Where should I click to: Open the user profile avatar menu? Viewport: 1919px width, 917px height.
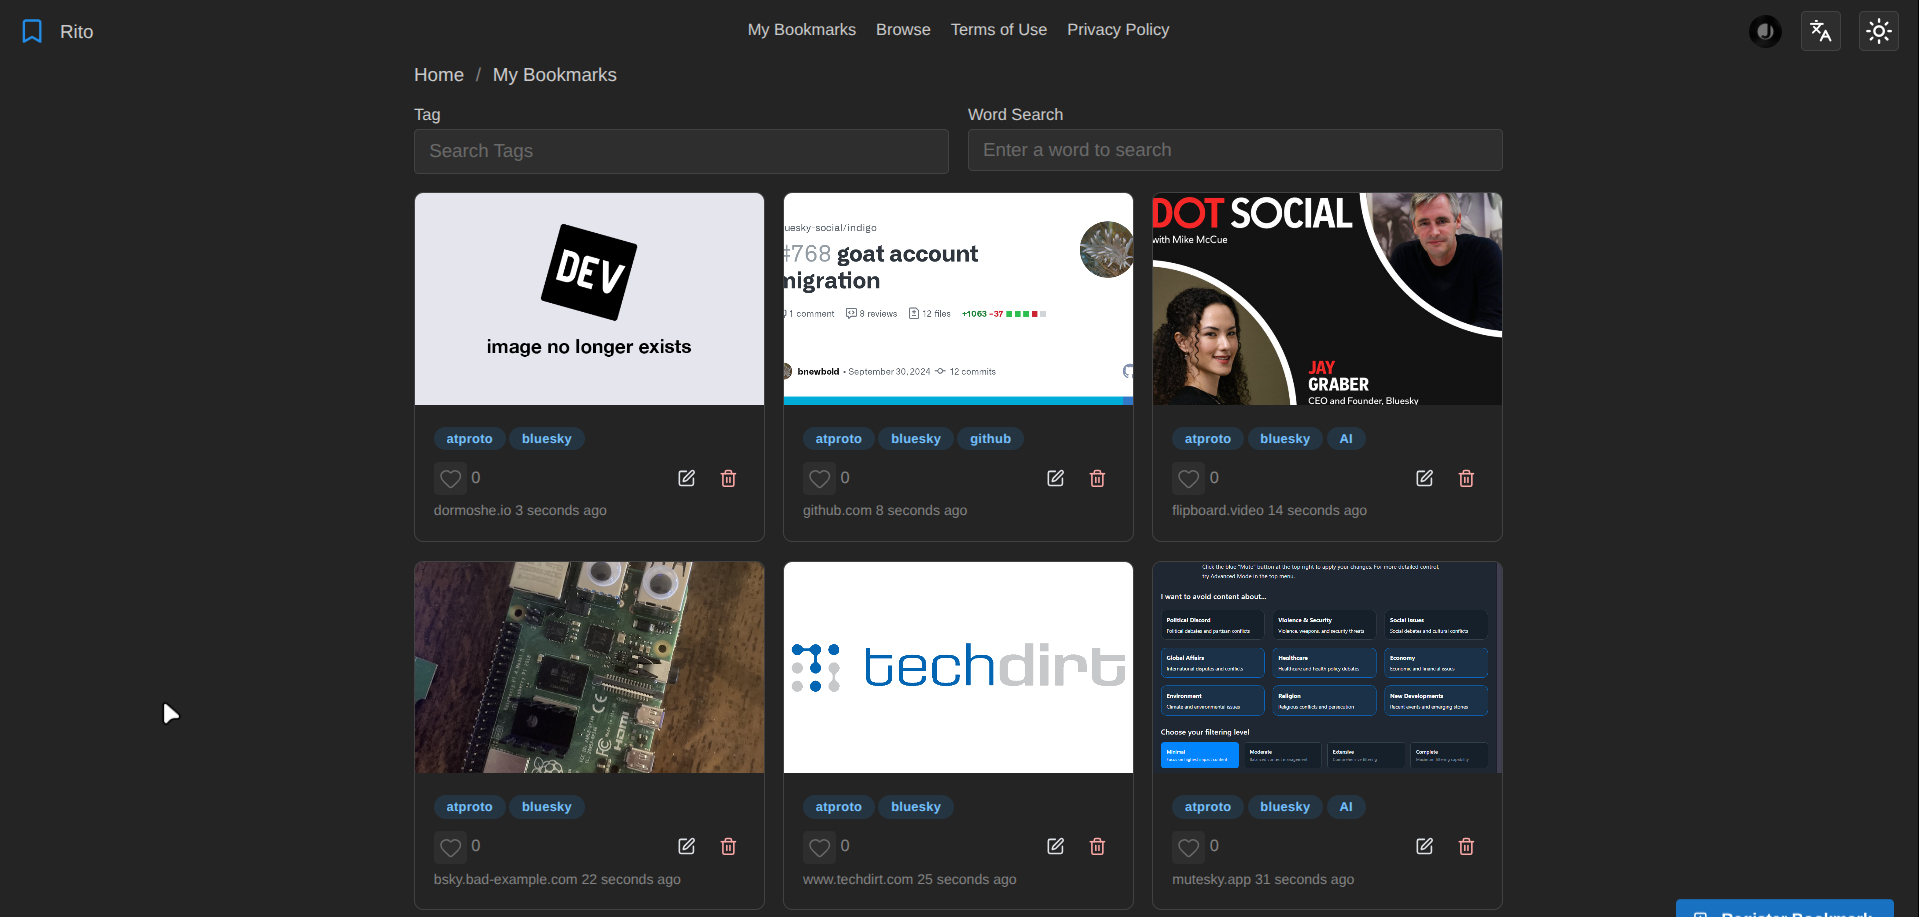click(1764, 31)
